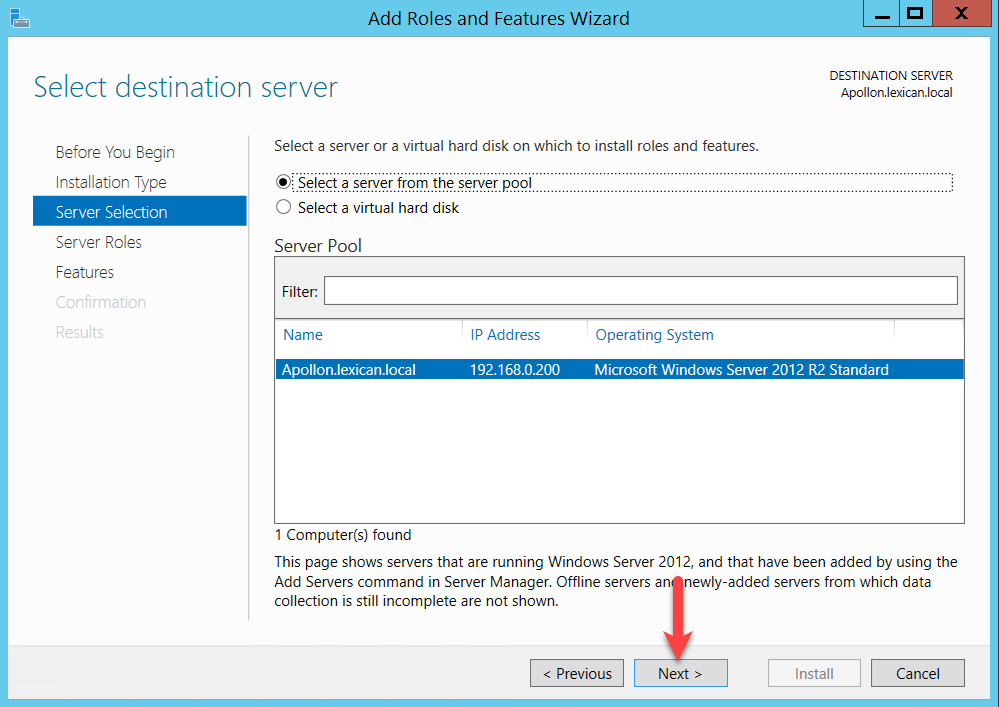Select Server Selection in the left navigation
Viewport: 999px width, 707px height.
111,212
